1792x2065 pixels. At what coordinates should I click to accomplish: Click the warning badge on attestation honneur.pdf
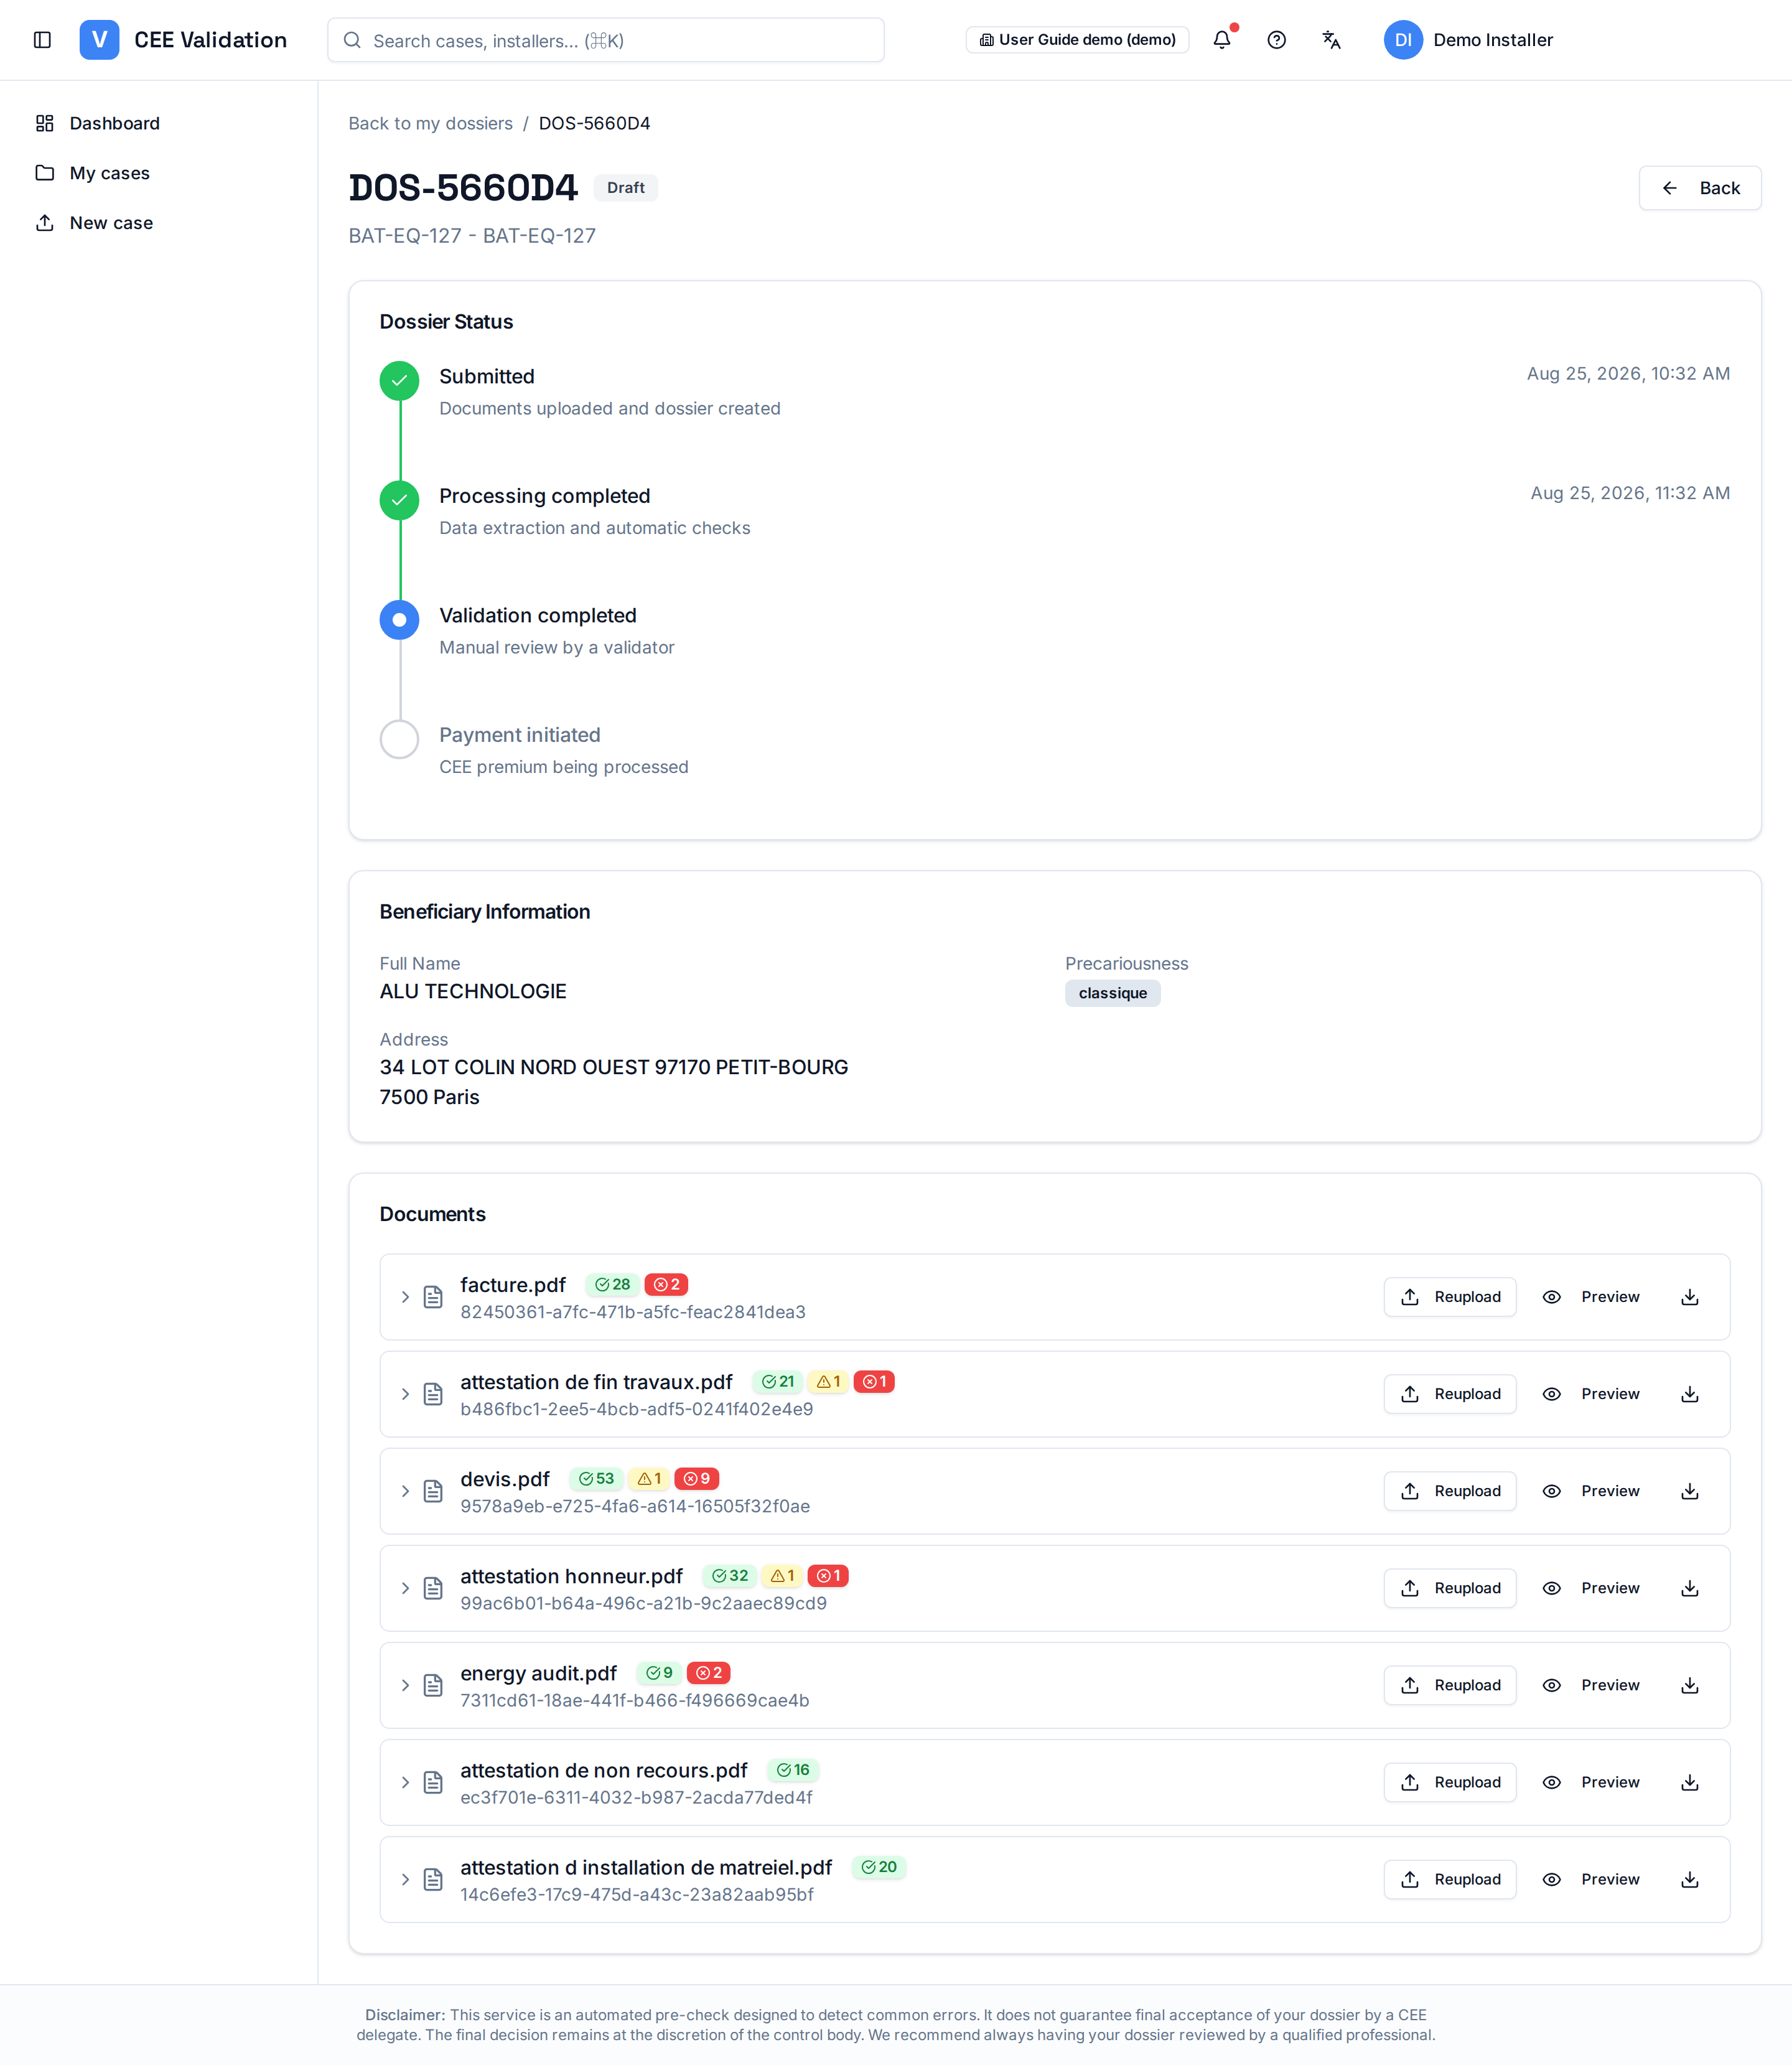coord(782,1575)
